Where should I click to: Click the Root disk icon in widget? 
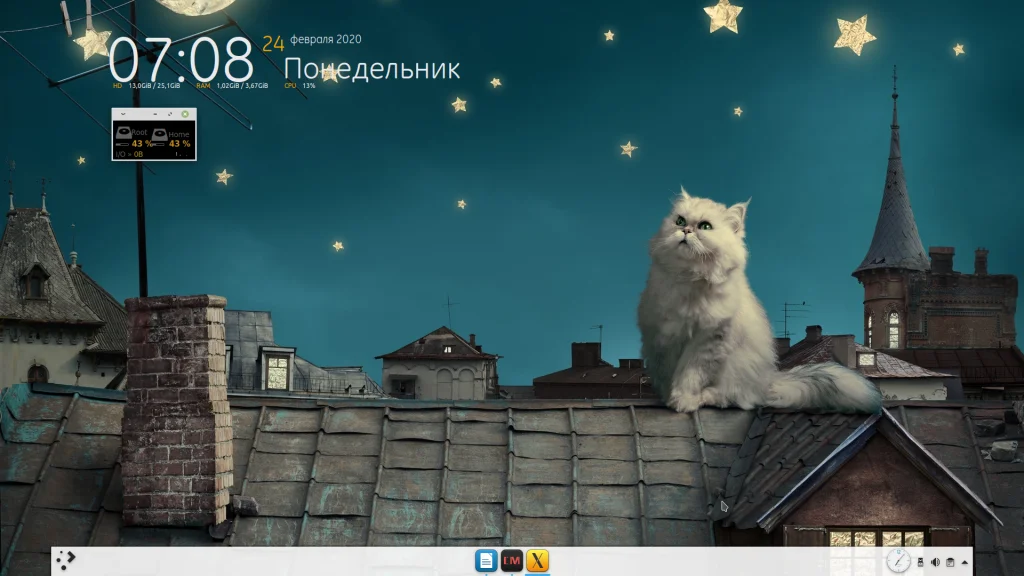124,132
